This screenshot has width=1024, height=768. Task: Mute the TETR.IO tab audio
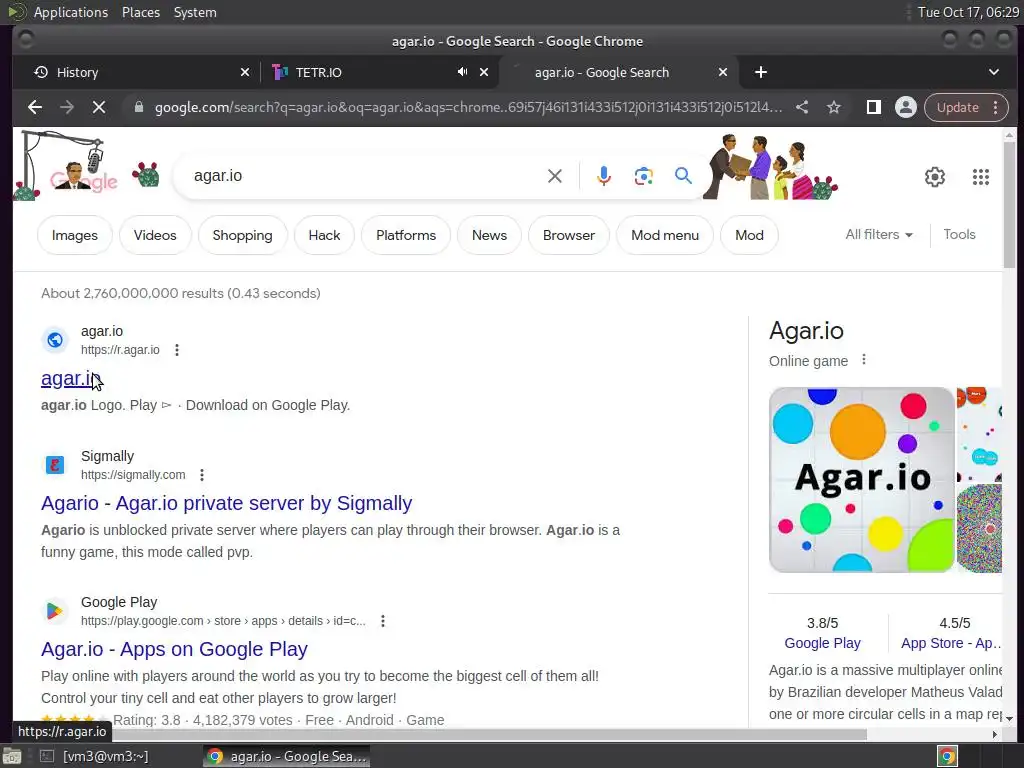coord(462,72)
